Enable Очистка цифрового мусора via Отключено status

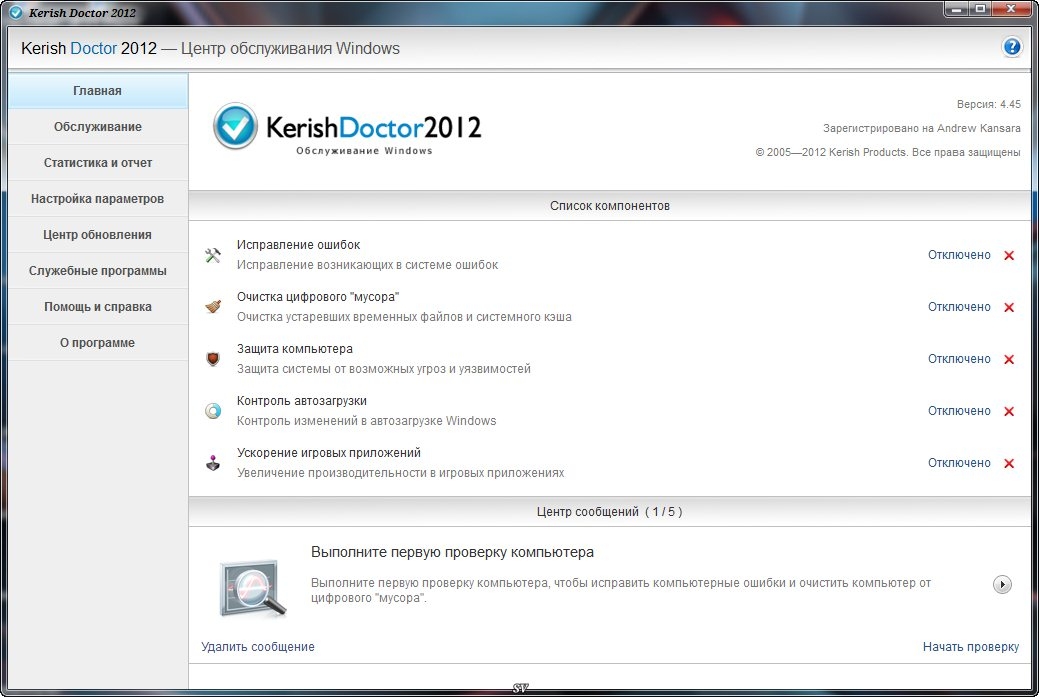click(x=958, y=307)
